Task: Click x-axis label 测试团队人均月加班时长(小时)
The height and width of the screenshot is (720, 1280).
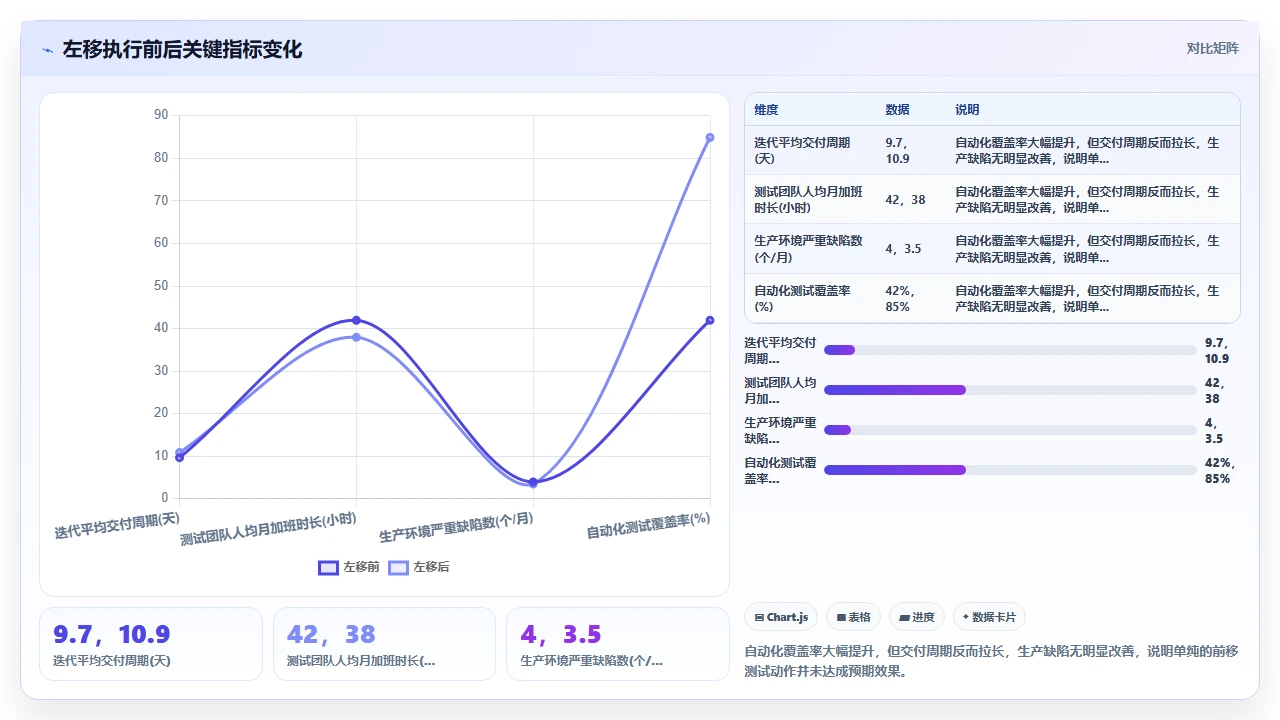Action: click(268, 529)
